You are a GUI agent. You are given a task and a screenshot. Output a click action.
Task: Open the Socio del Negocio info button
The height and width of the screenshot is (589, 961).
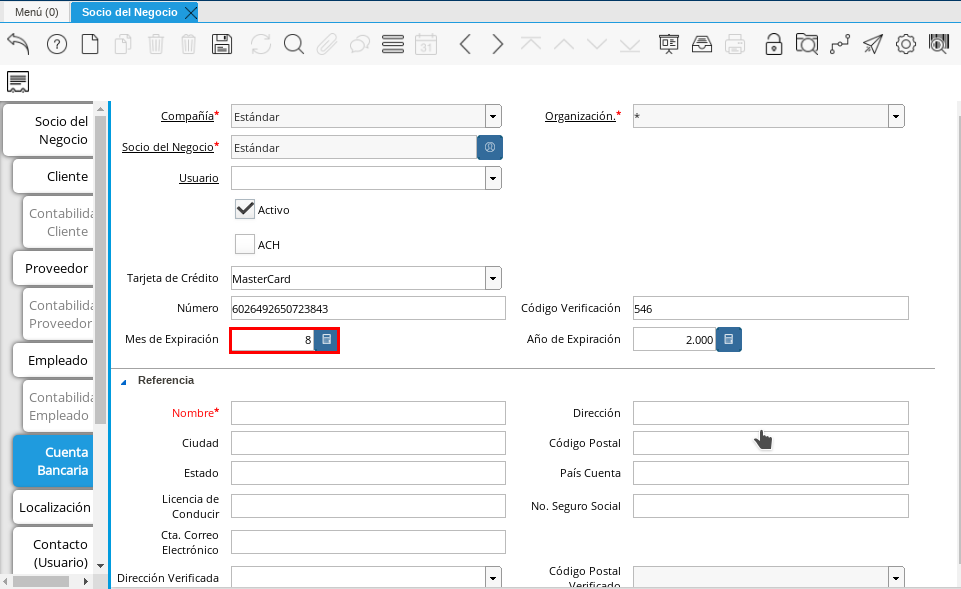(x=490, y=147)
